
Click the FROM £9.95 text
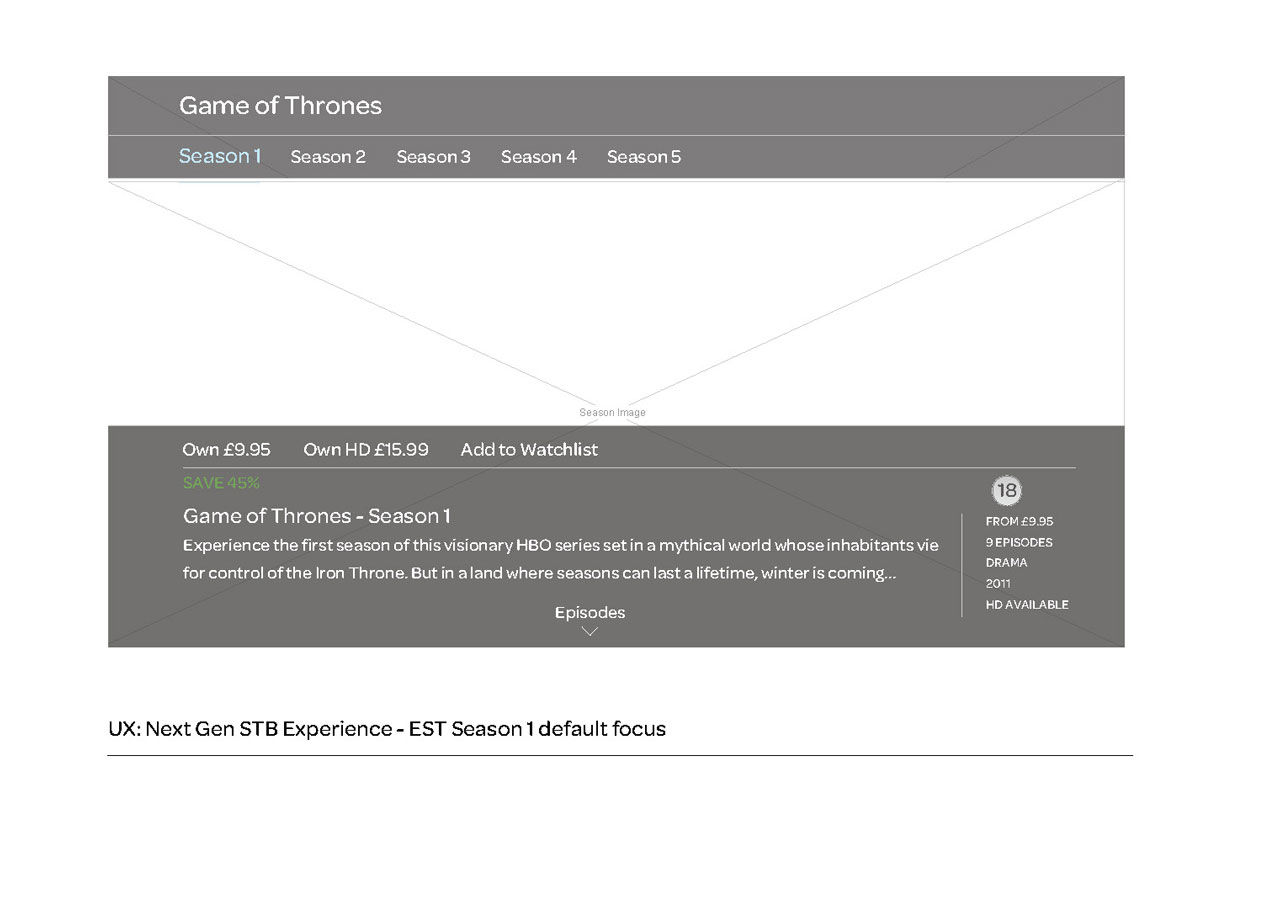(1019, 521)
